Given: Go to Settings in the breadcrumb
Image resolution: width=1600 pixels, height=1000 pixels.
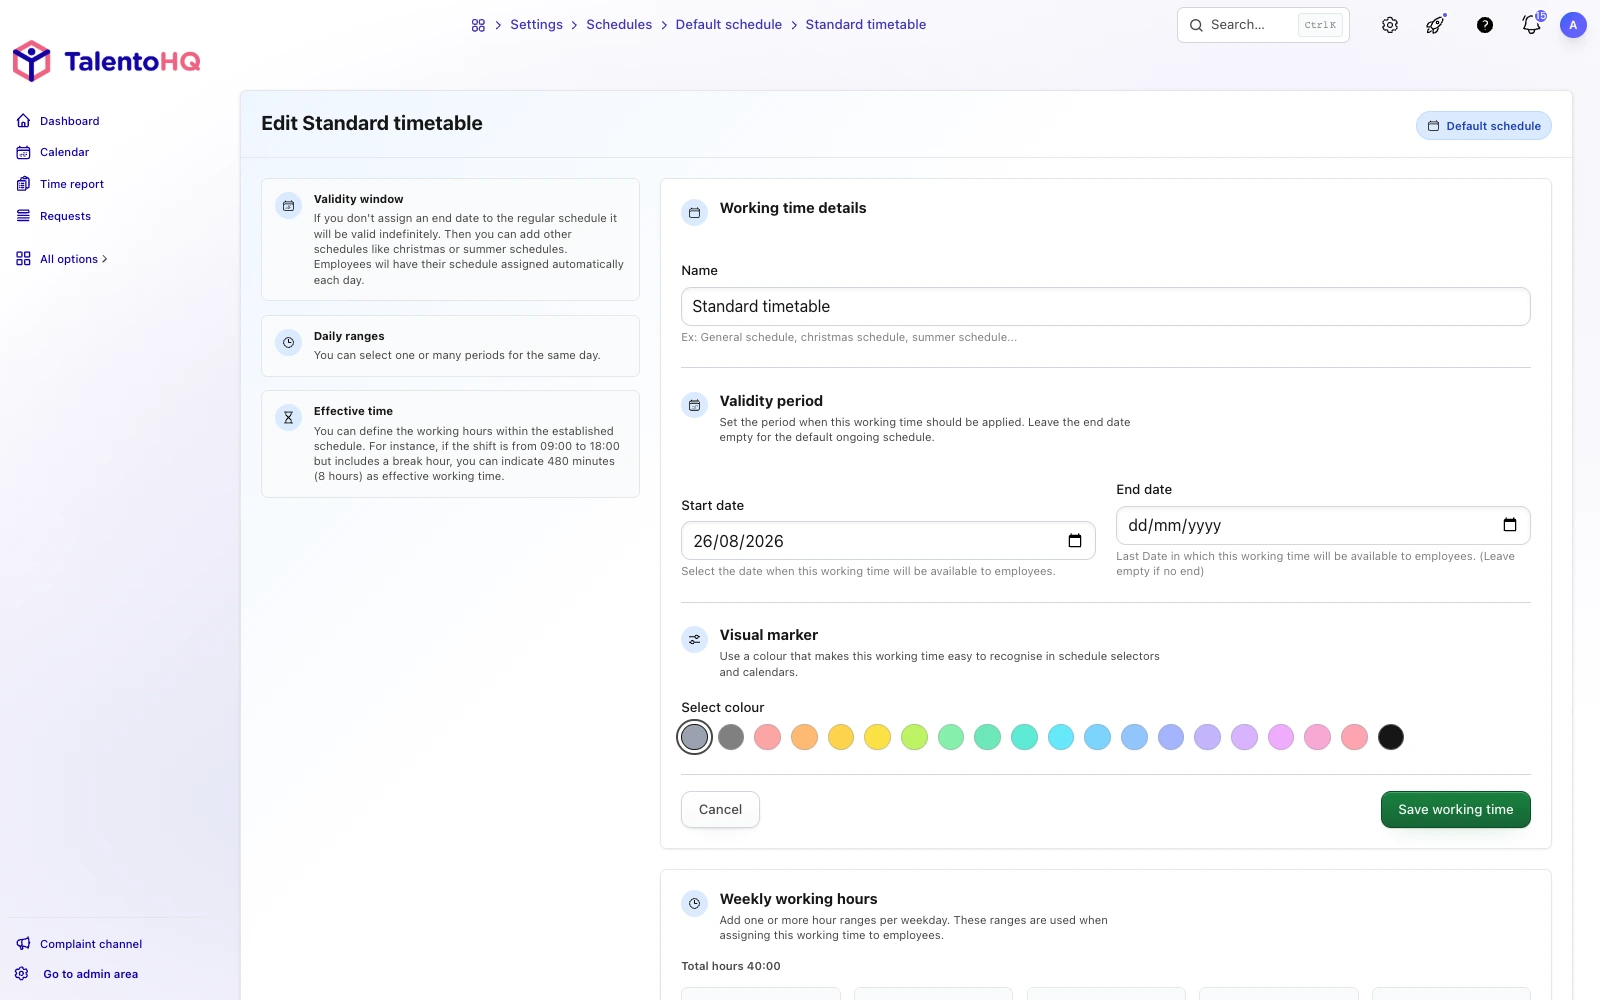Looking at the screenshot, I should (x=536, y=25).
